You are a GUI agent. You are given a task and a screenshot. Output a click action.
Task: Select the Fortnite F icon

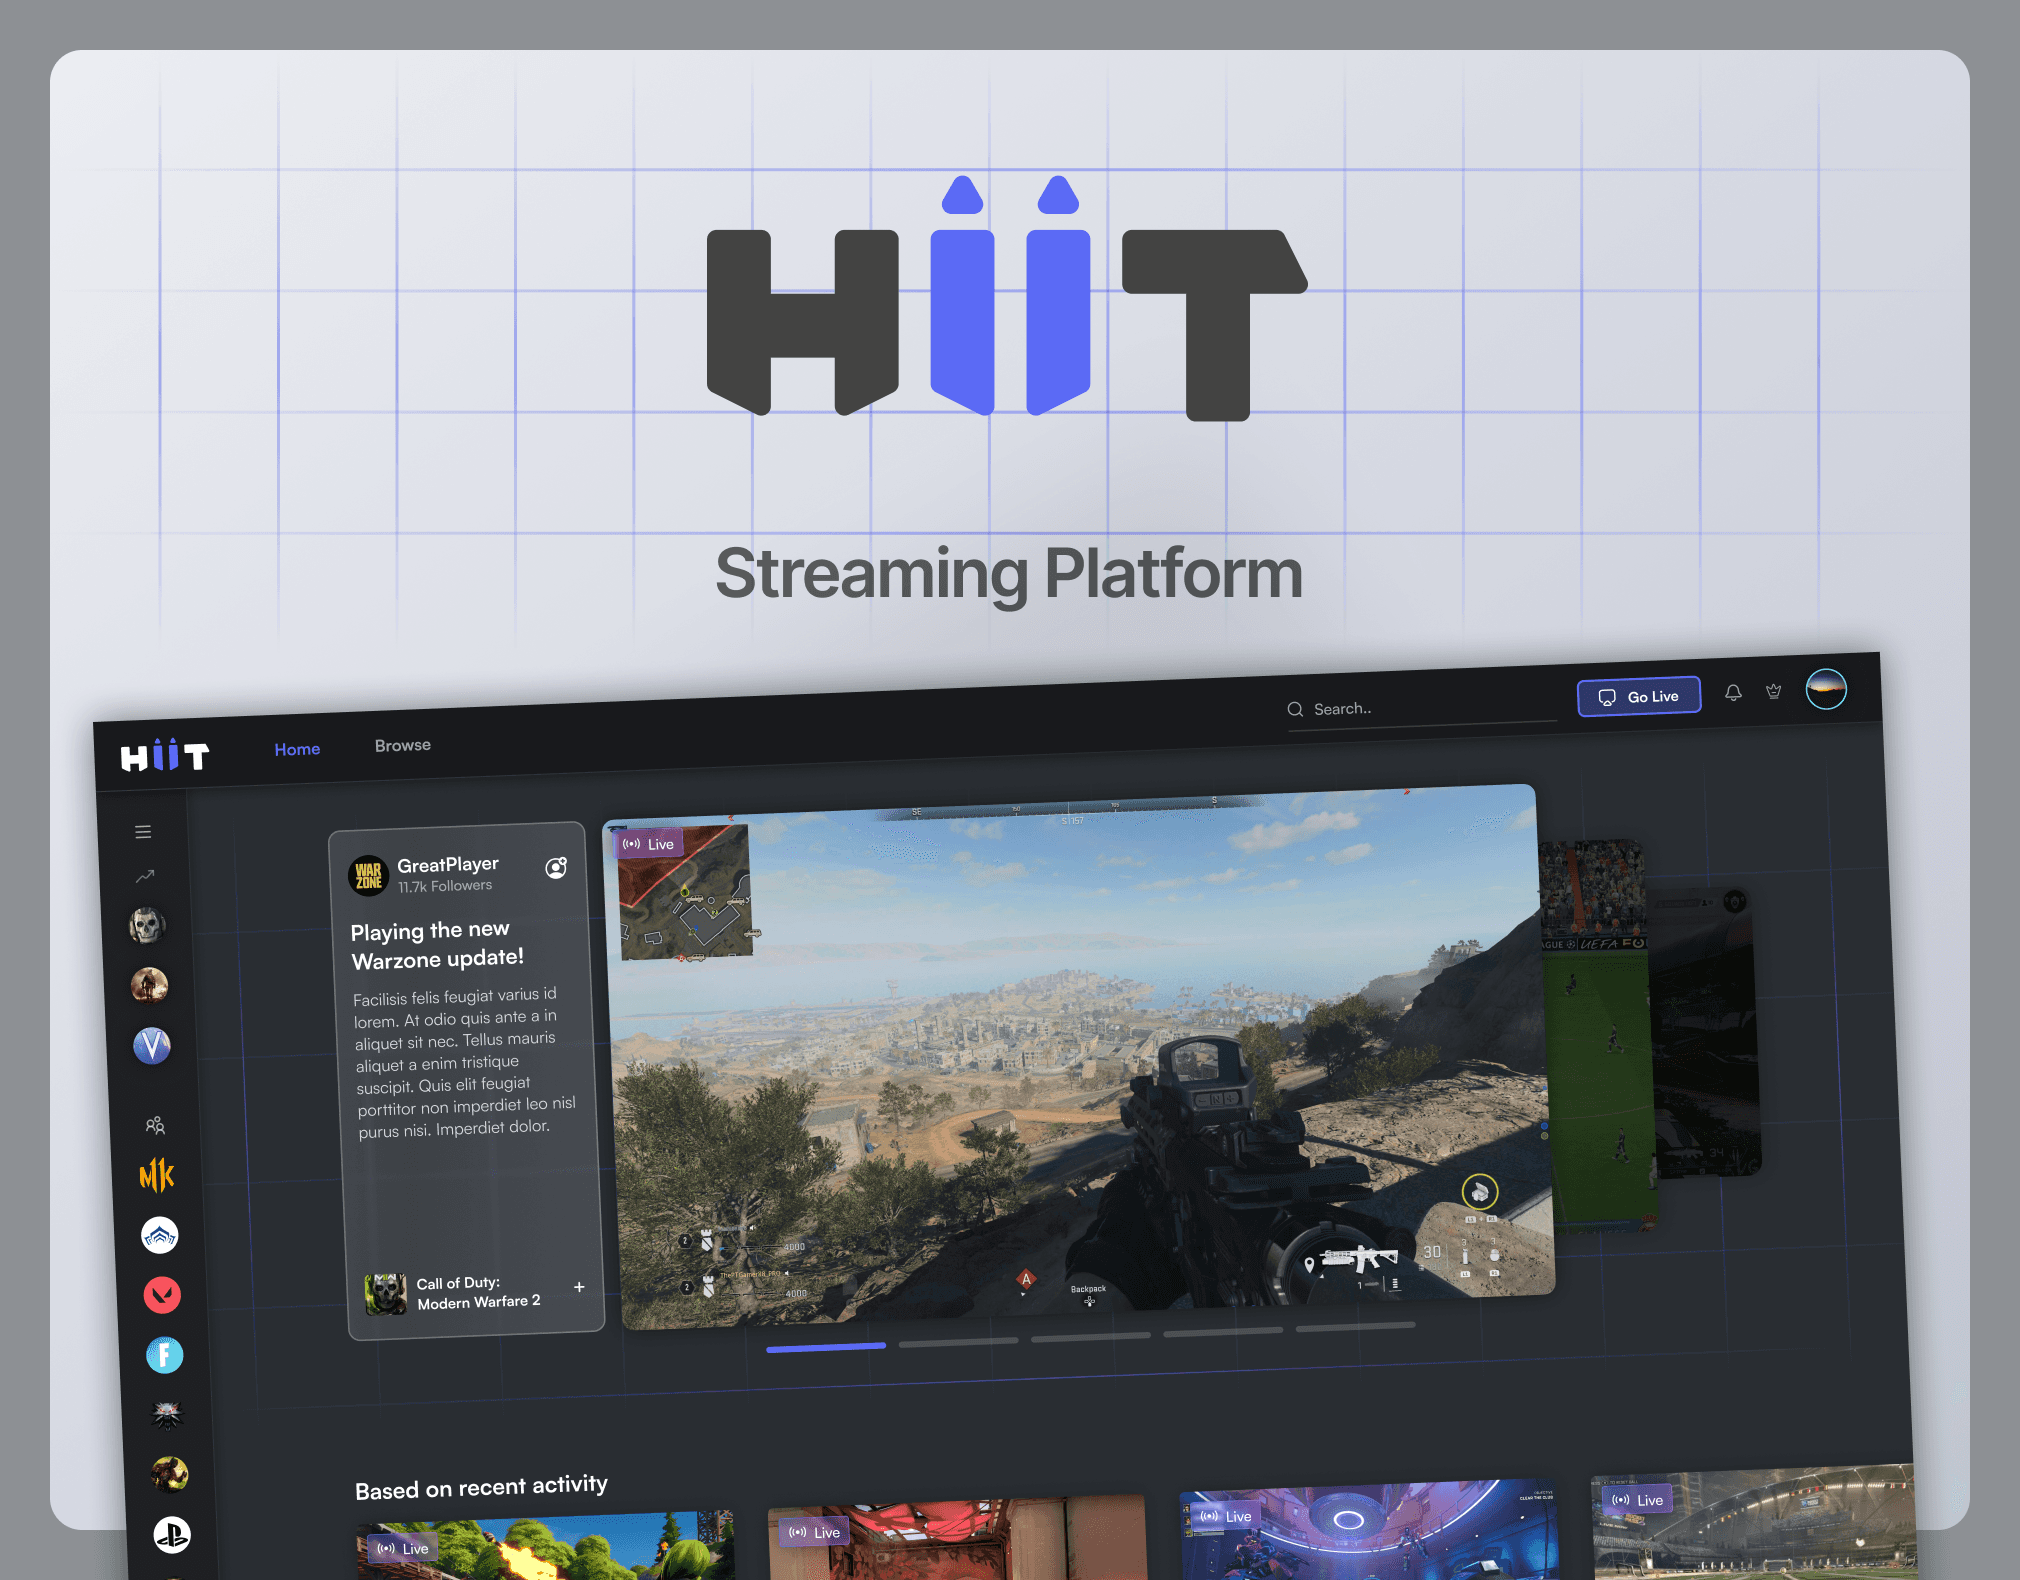coord(165,1355)
